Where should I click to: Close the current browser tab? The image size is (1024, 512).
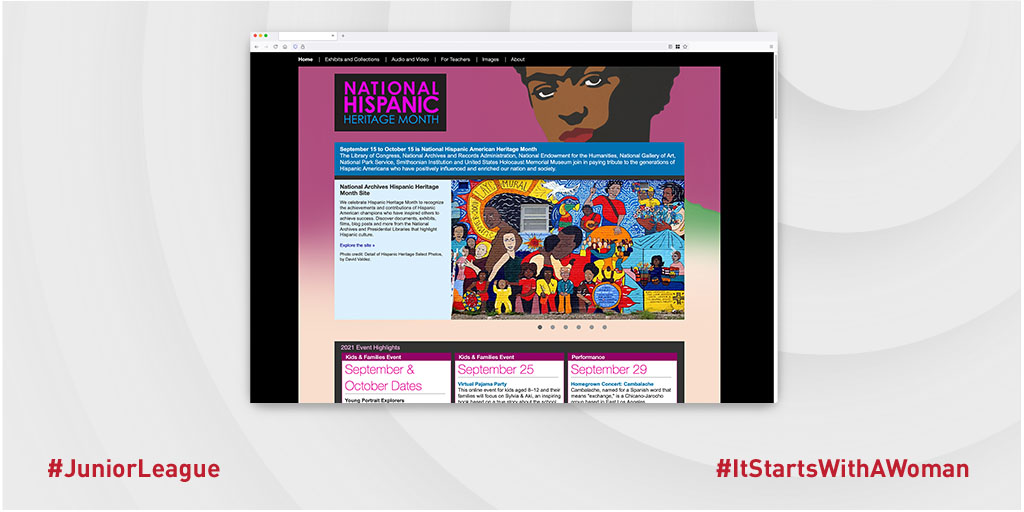point(332,35)
